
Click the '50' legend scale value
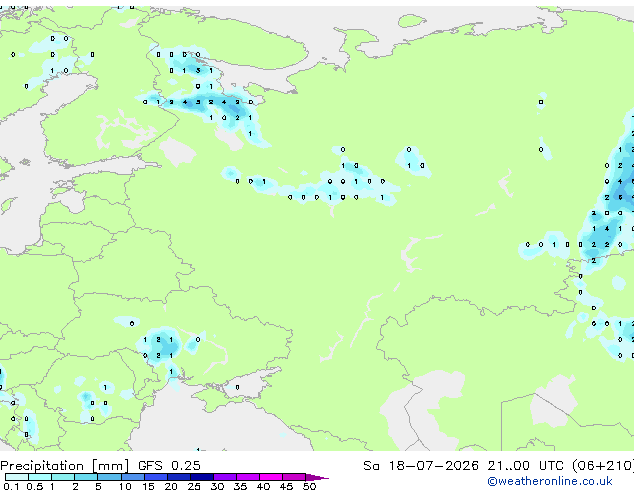[309, 486]
